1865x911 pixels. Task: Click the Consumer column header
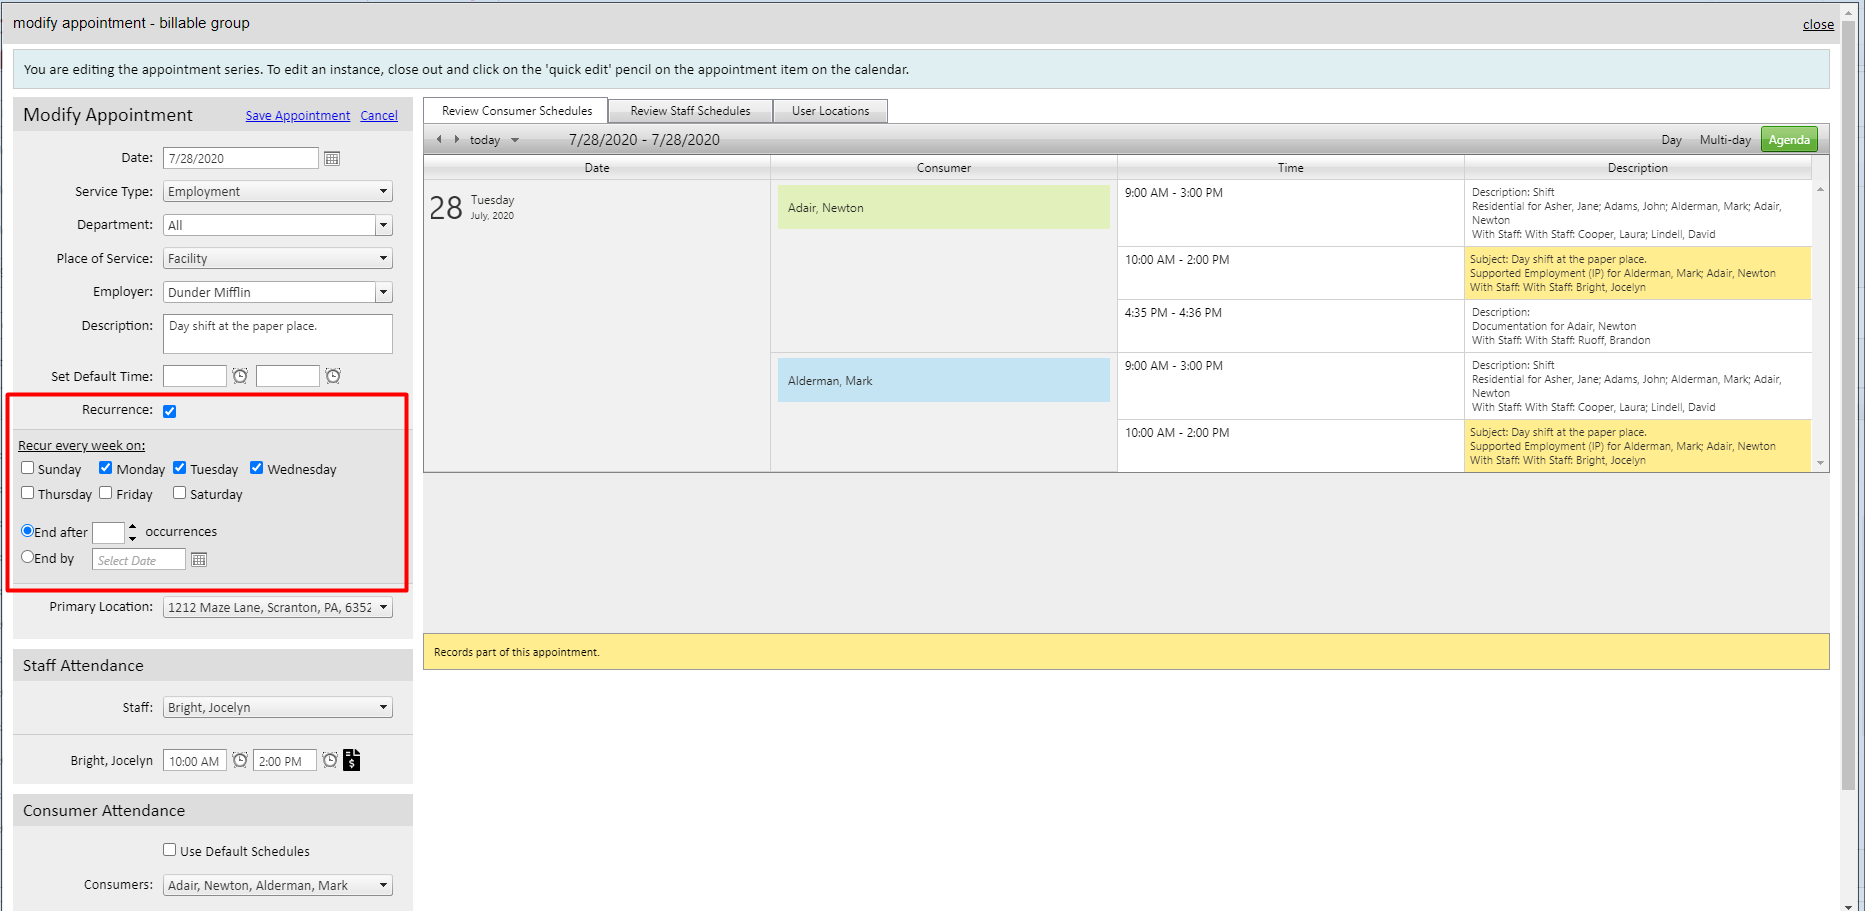click(x=944, y=168)
